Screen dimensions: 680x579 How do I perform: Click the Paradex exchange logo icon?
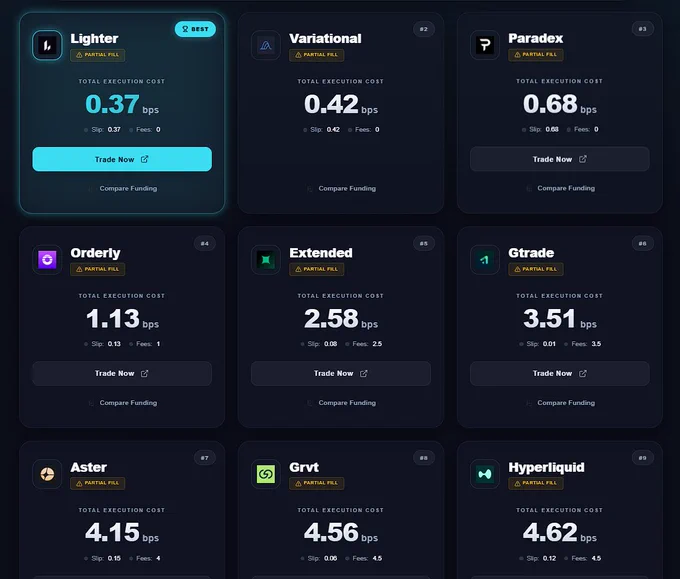485,45
